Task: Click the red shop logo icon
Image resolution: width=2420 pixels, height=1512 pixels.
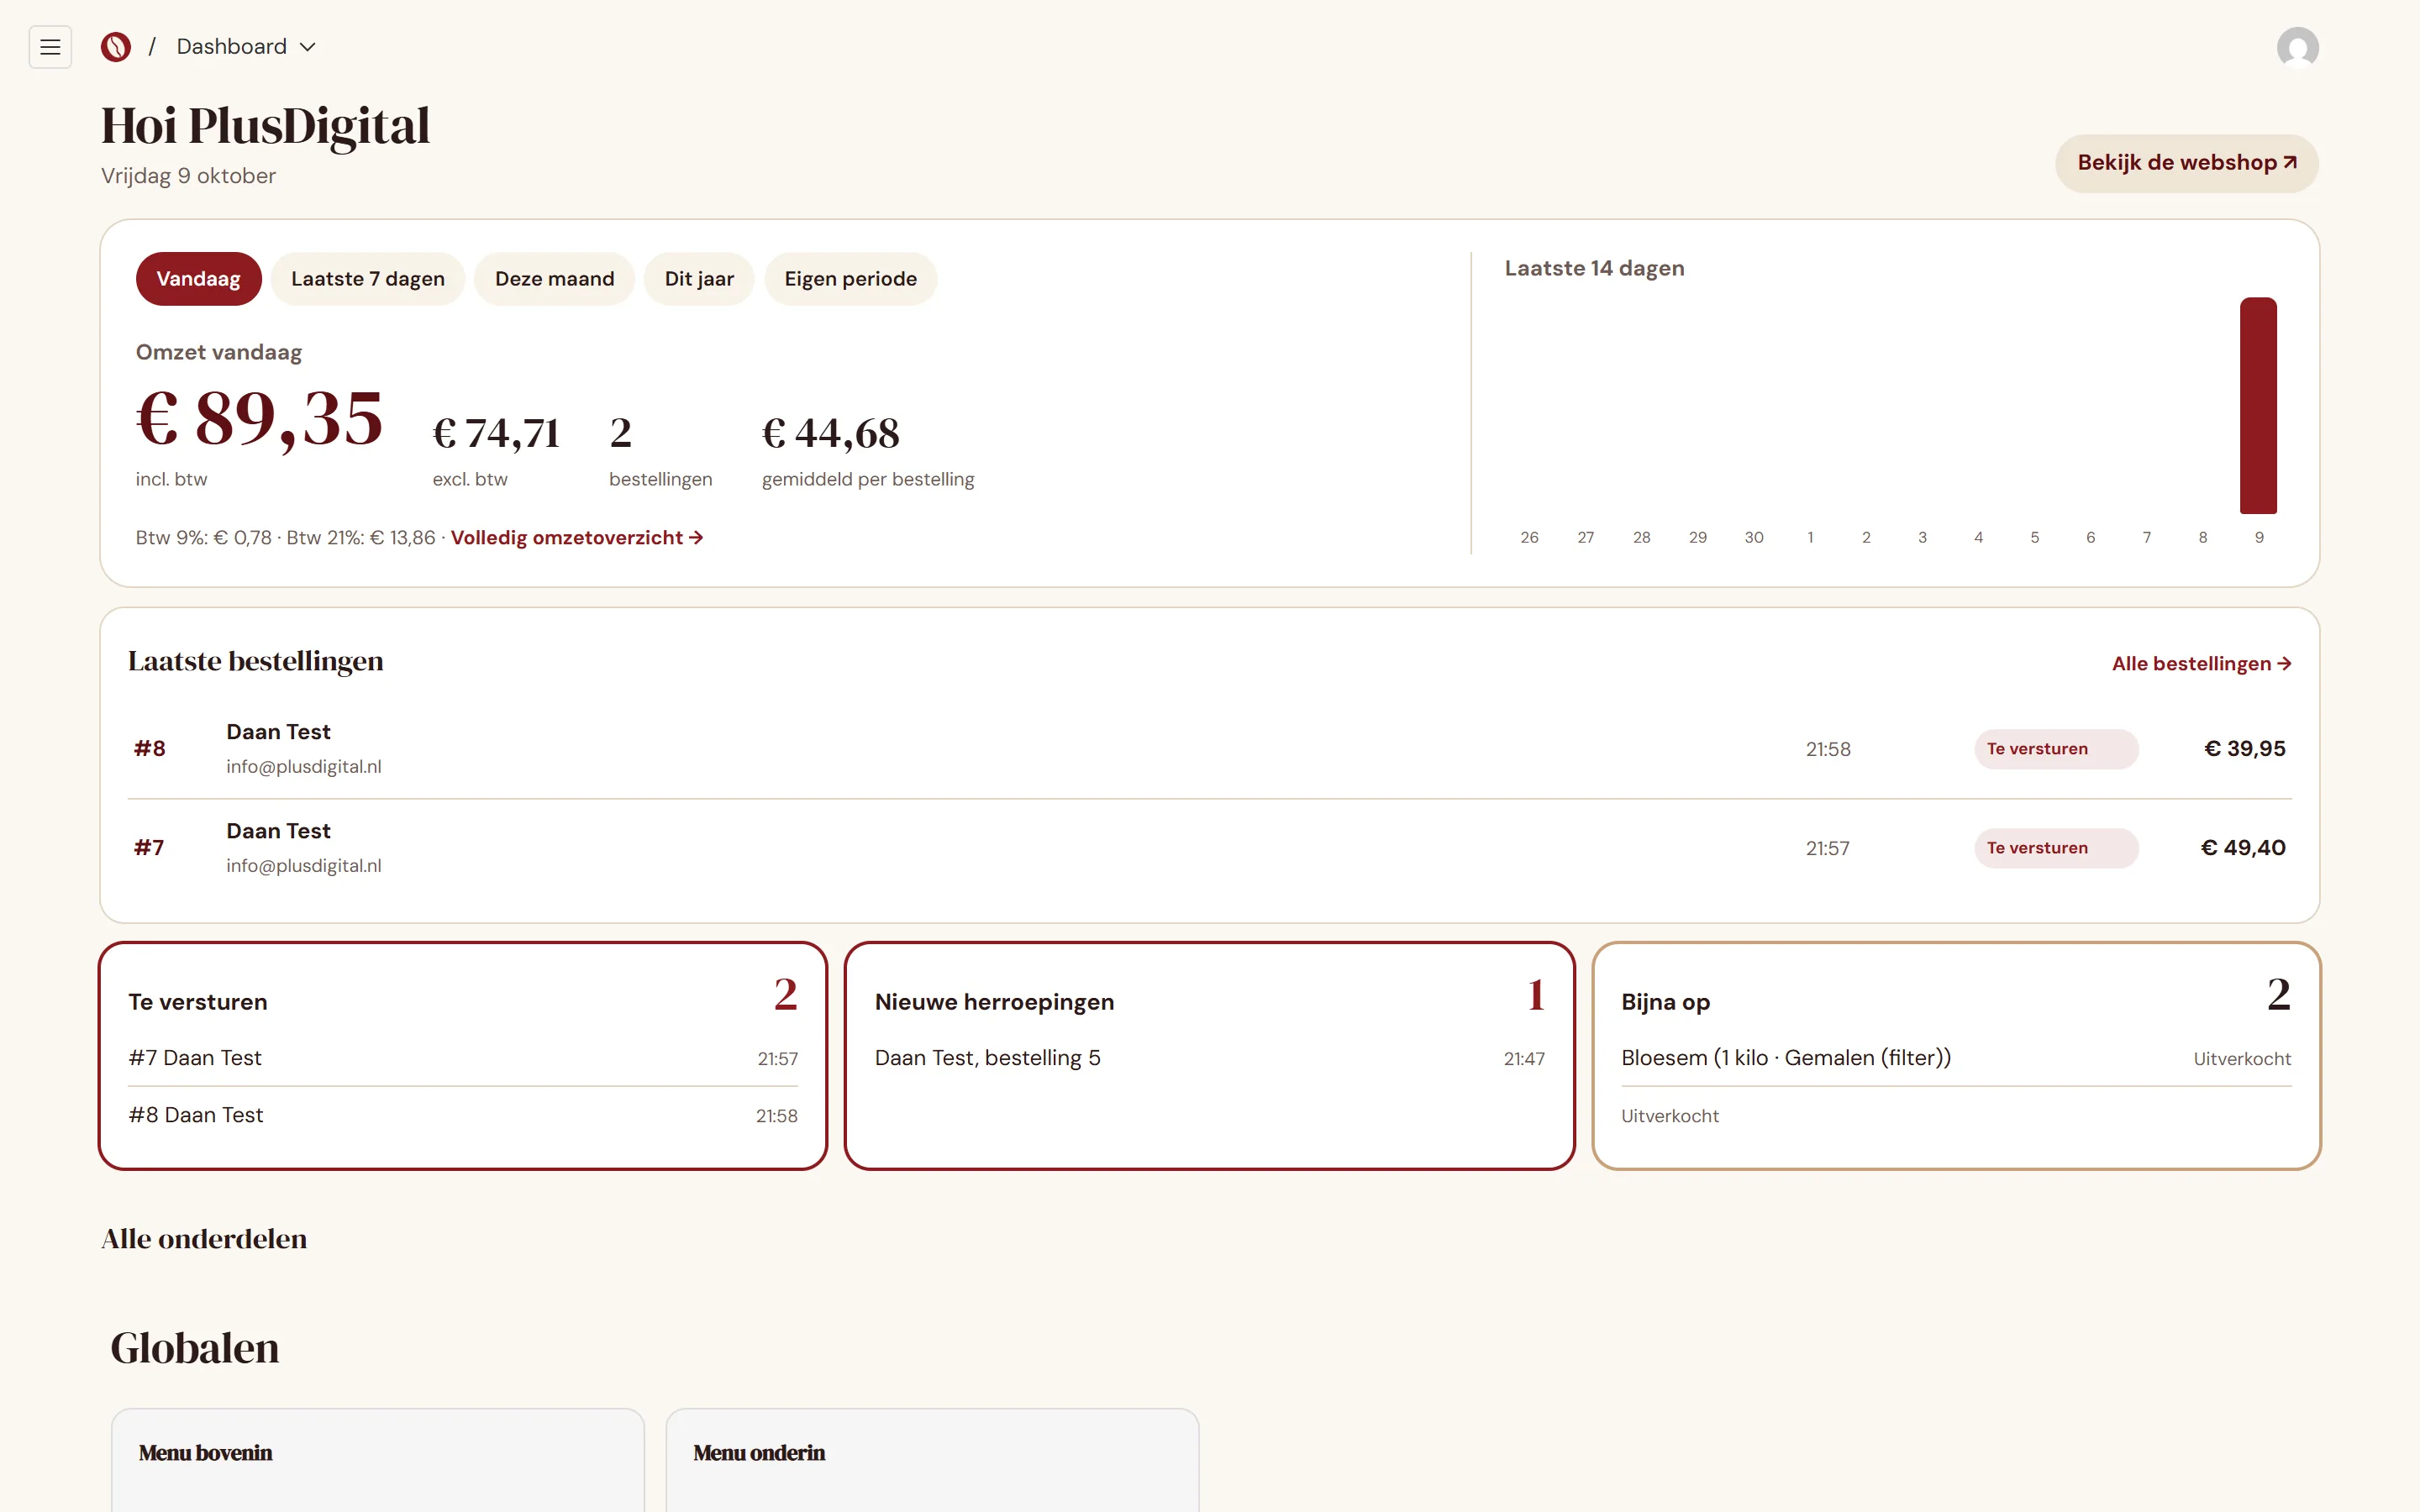Action: pos(116,47)
